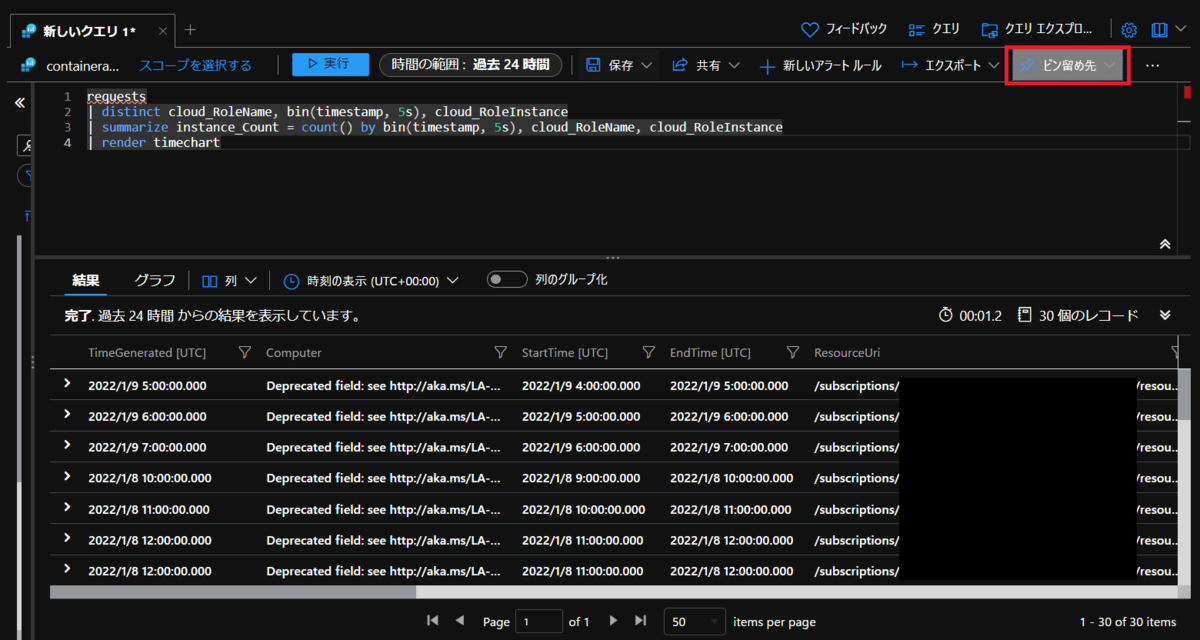Expand the row generated 2022/1/9 6:00:00.000
Viewport: 1200px width, 640px height.
[68, 414]
